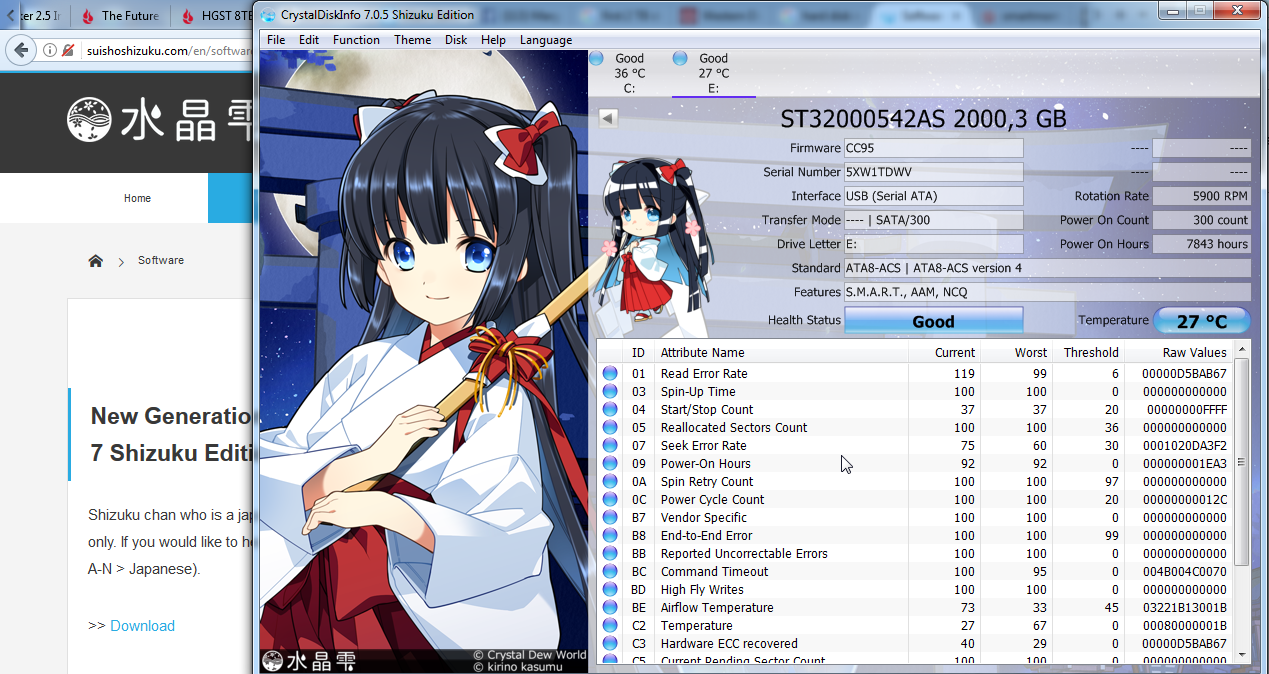
Task: Click status orb for Power-On Hours
Action: 610,464
